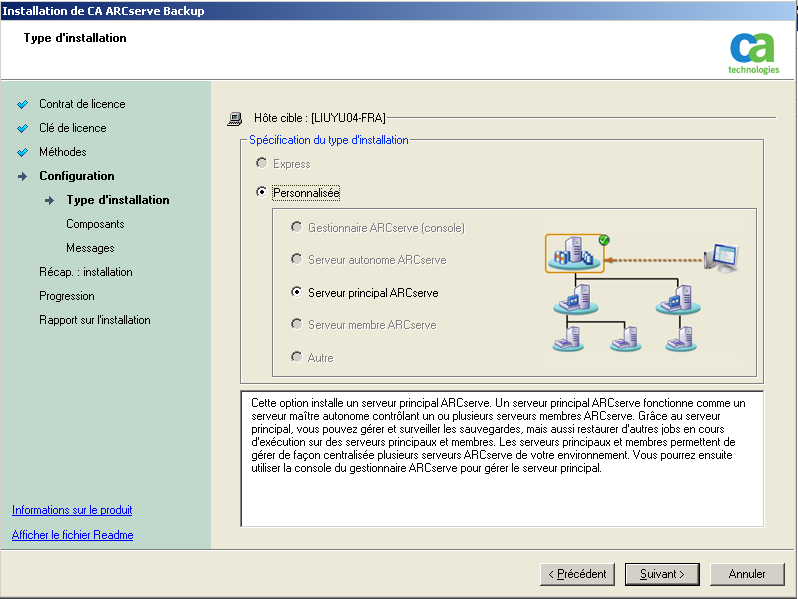Click the checkmark beside Clé de licence
Screen dimensions: 798x599
click(x=22, y=128)
